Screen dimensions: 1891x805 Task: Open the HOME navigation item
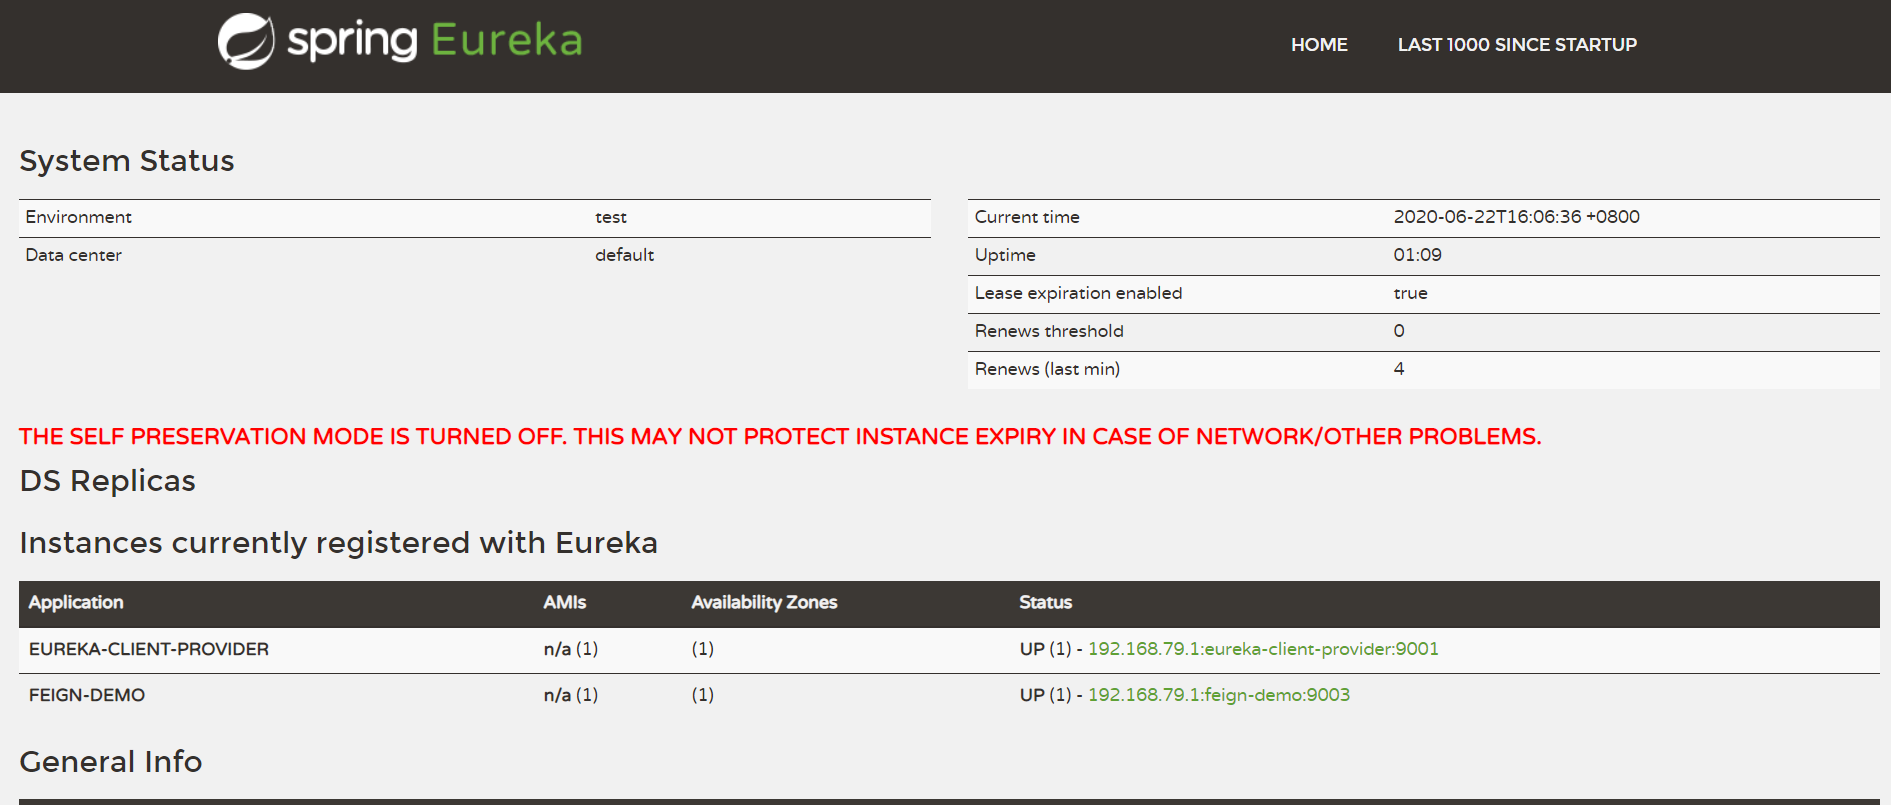coord(1319,45)
